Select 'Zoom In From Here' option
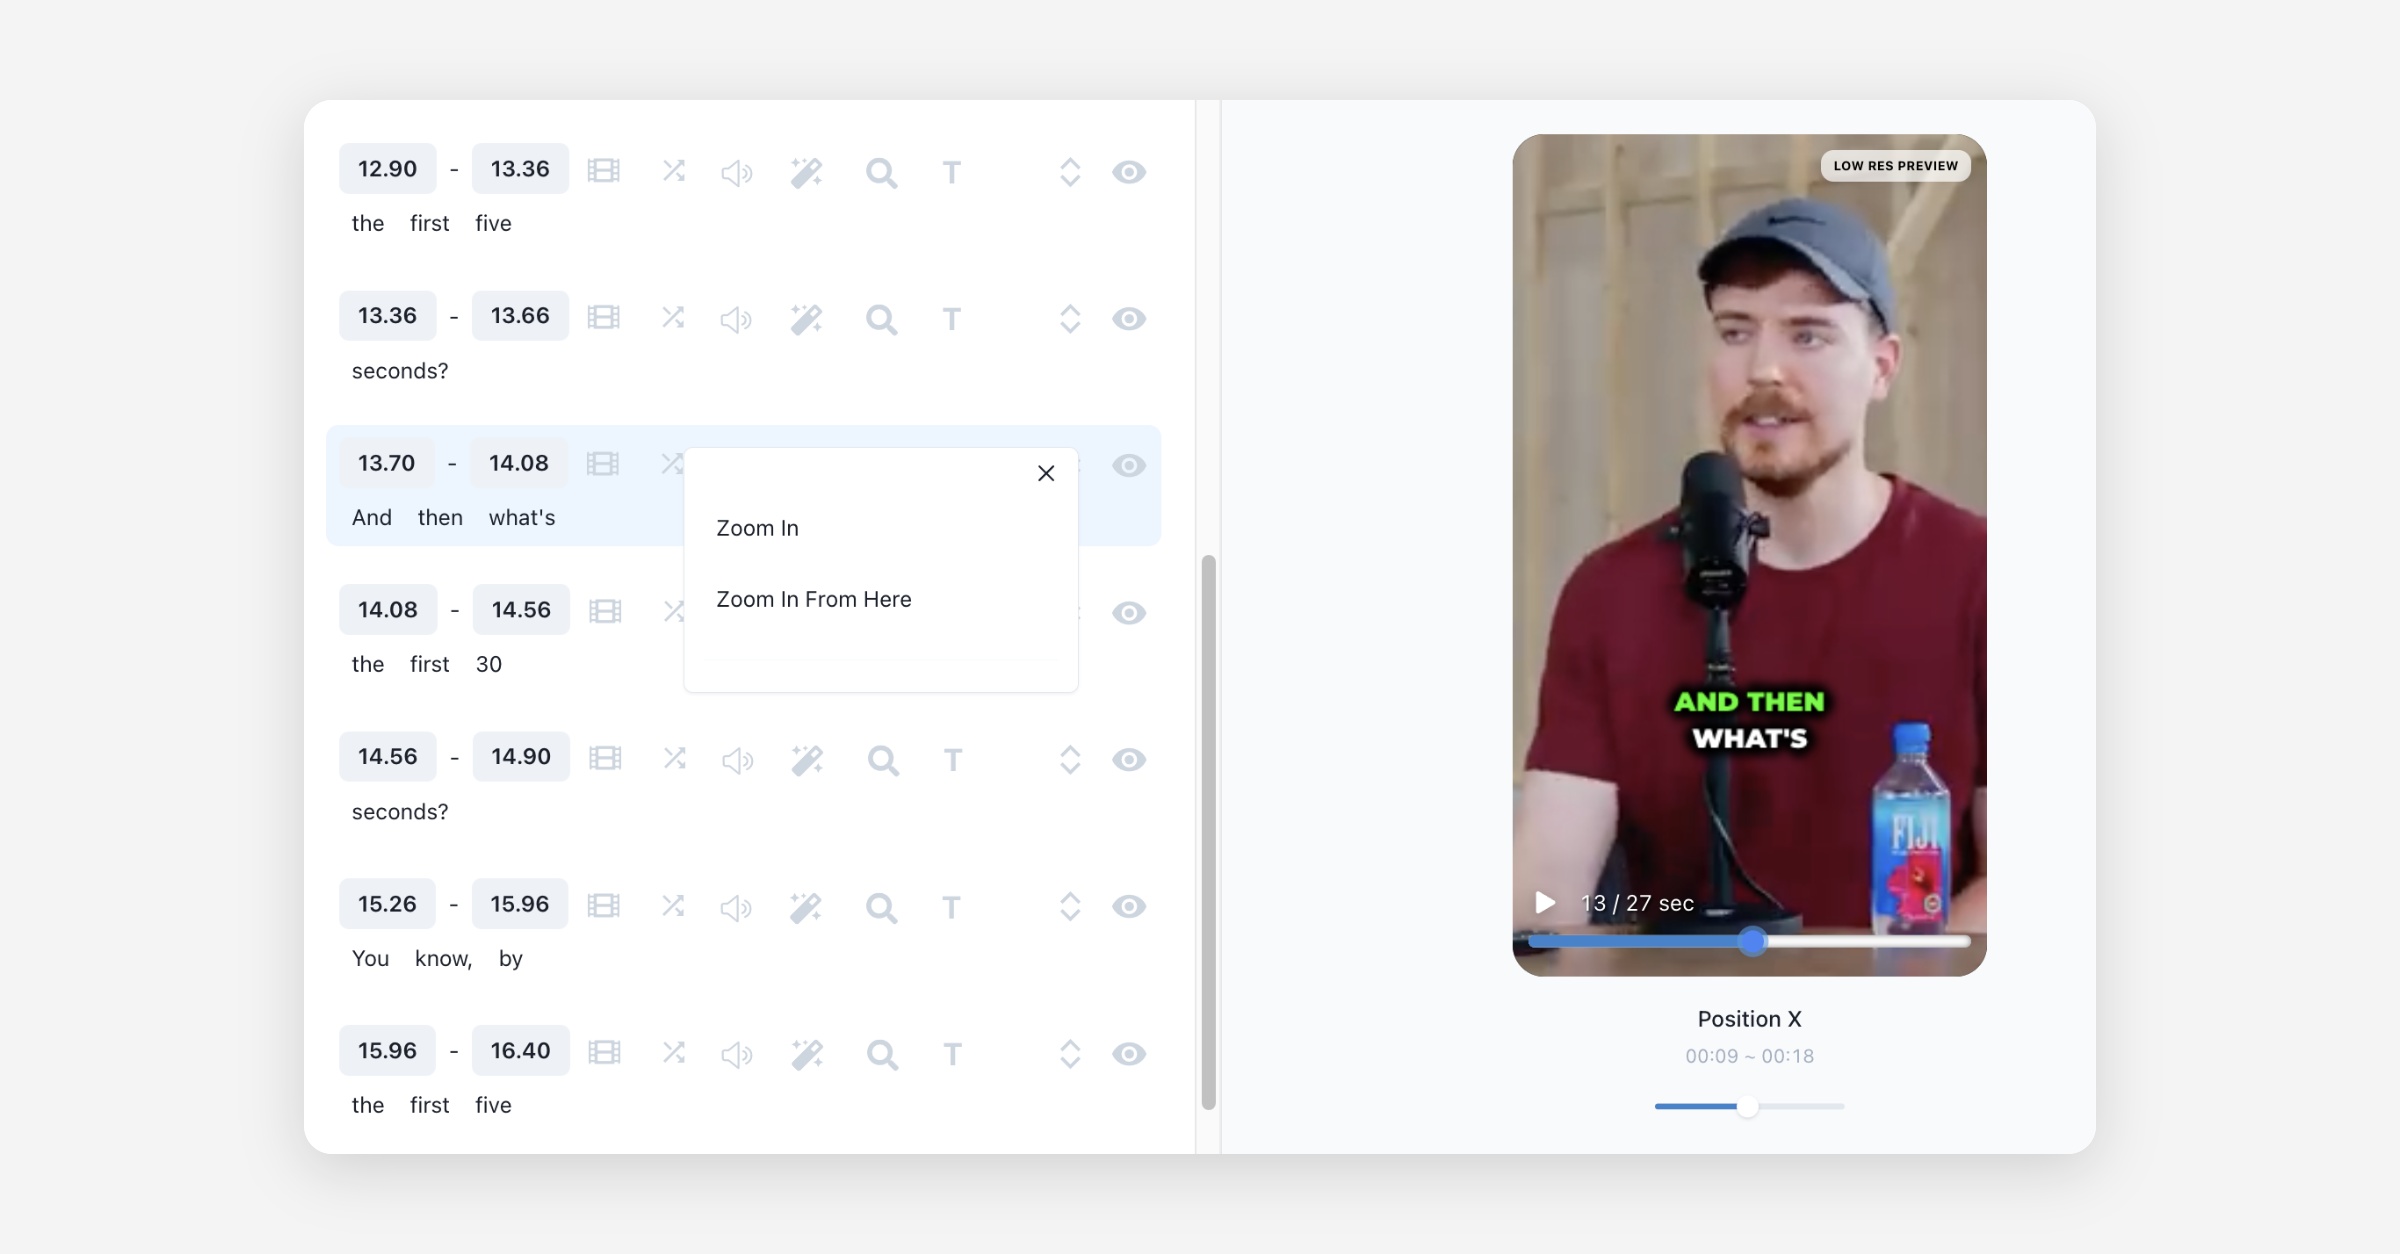 click(x=813, y=599)
